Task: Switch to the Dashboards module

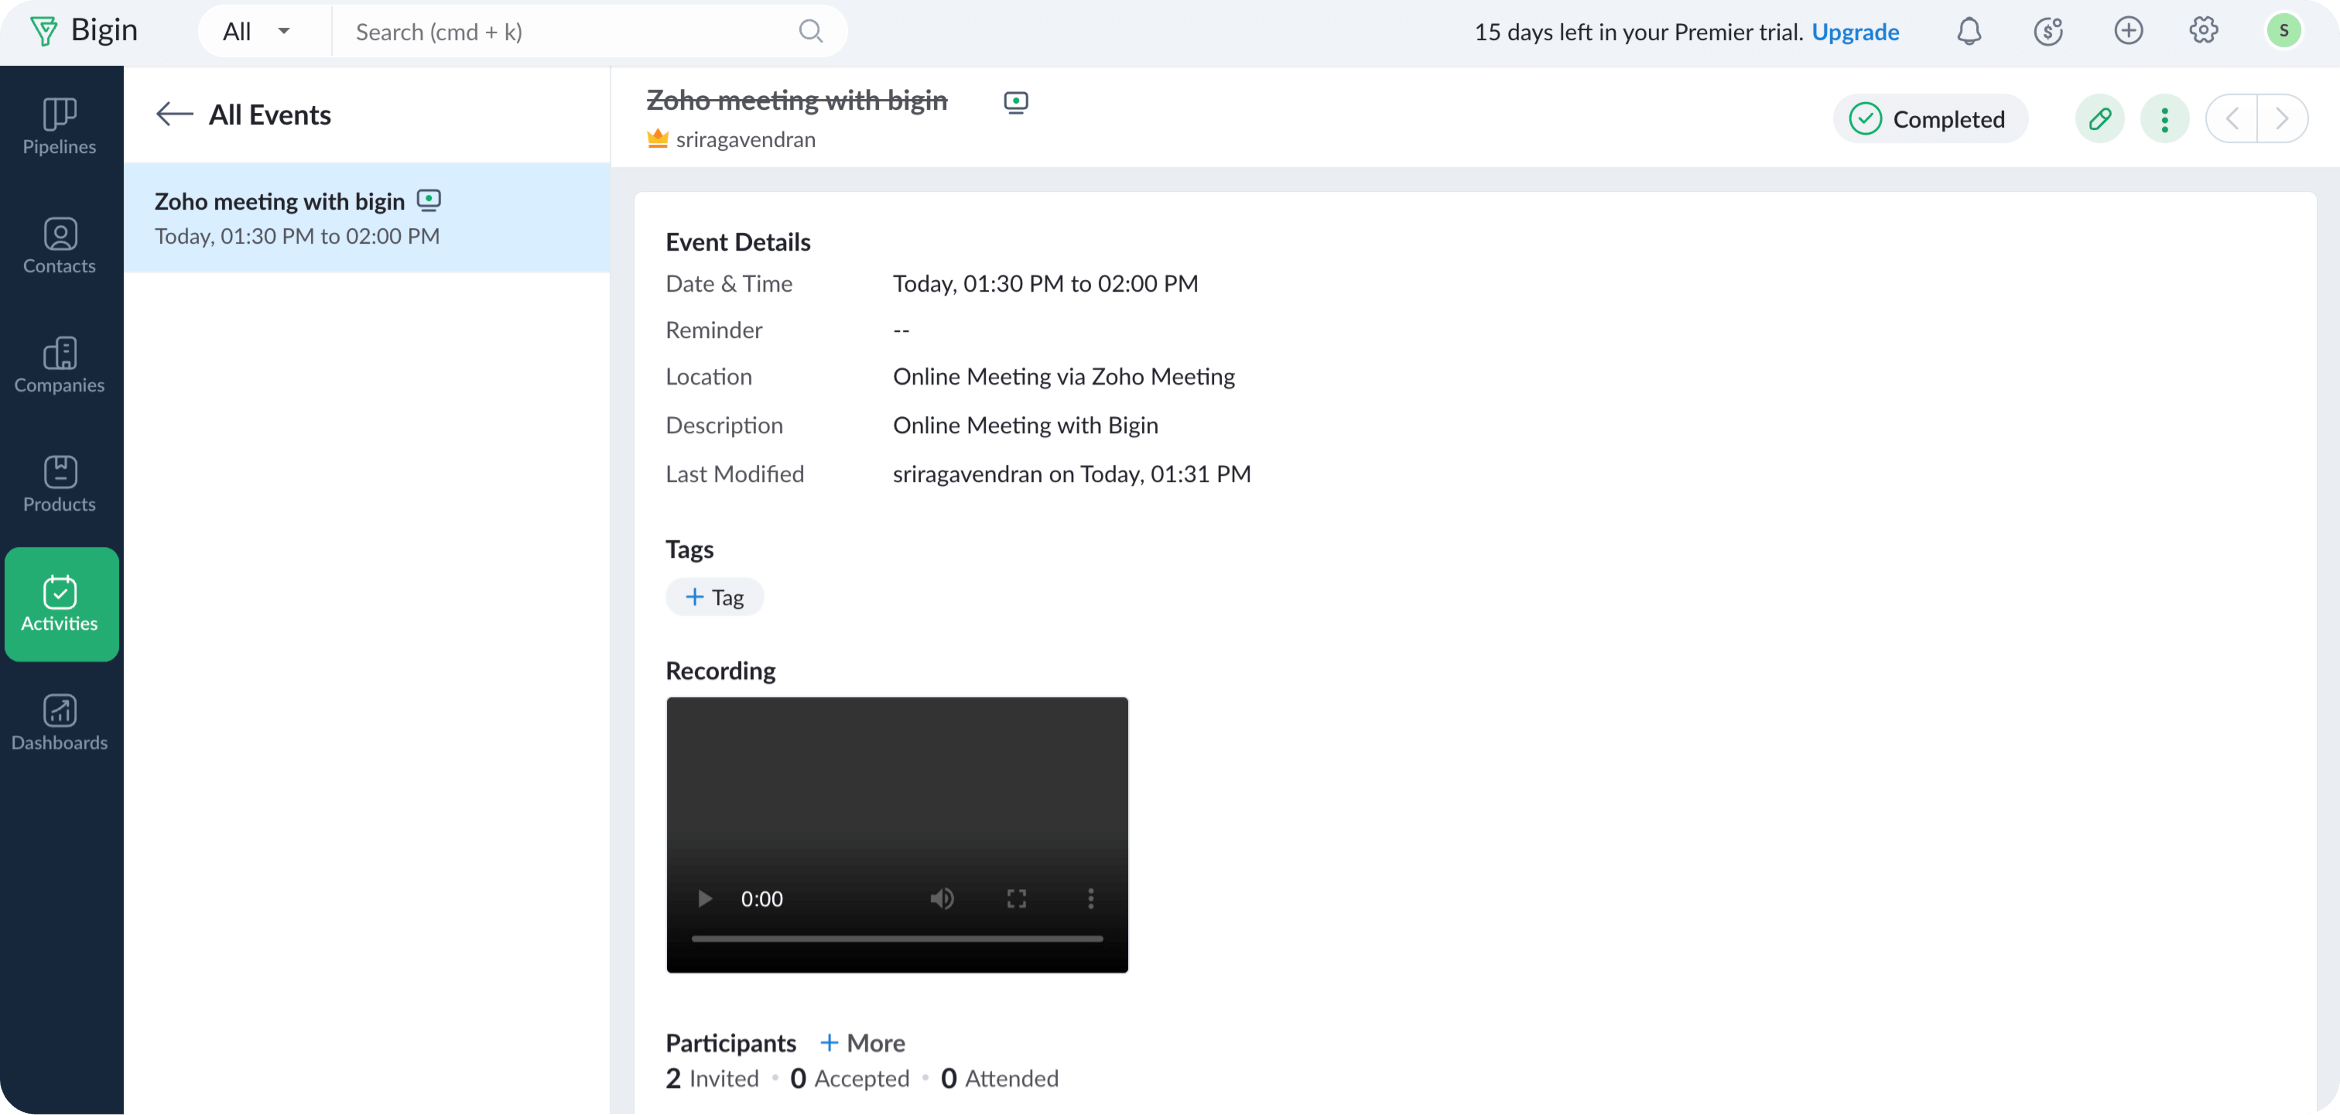Action: [x=60, y=722]
